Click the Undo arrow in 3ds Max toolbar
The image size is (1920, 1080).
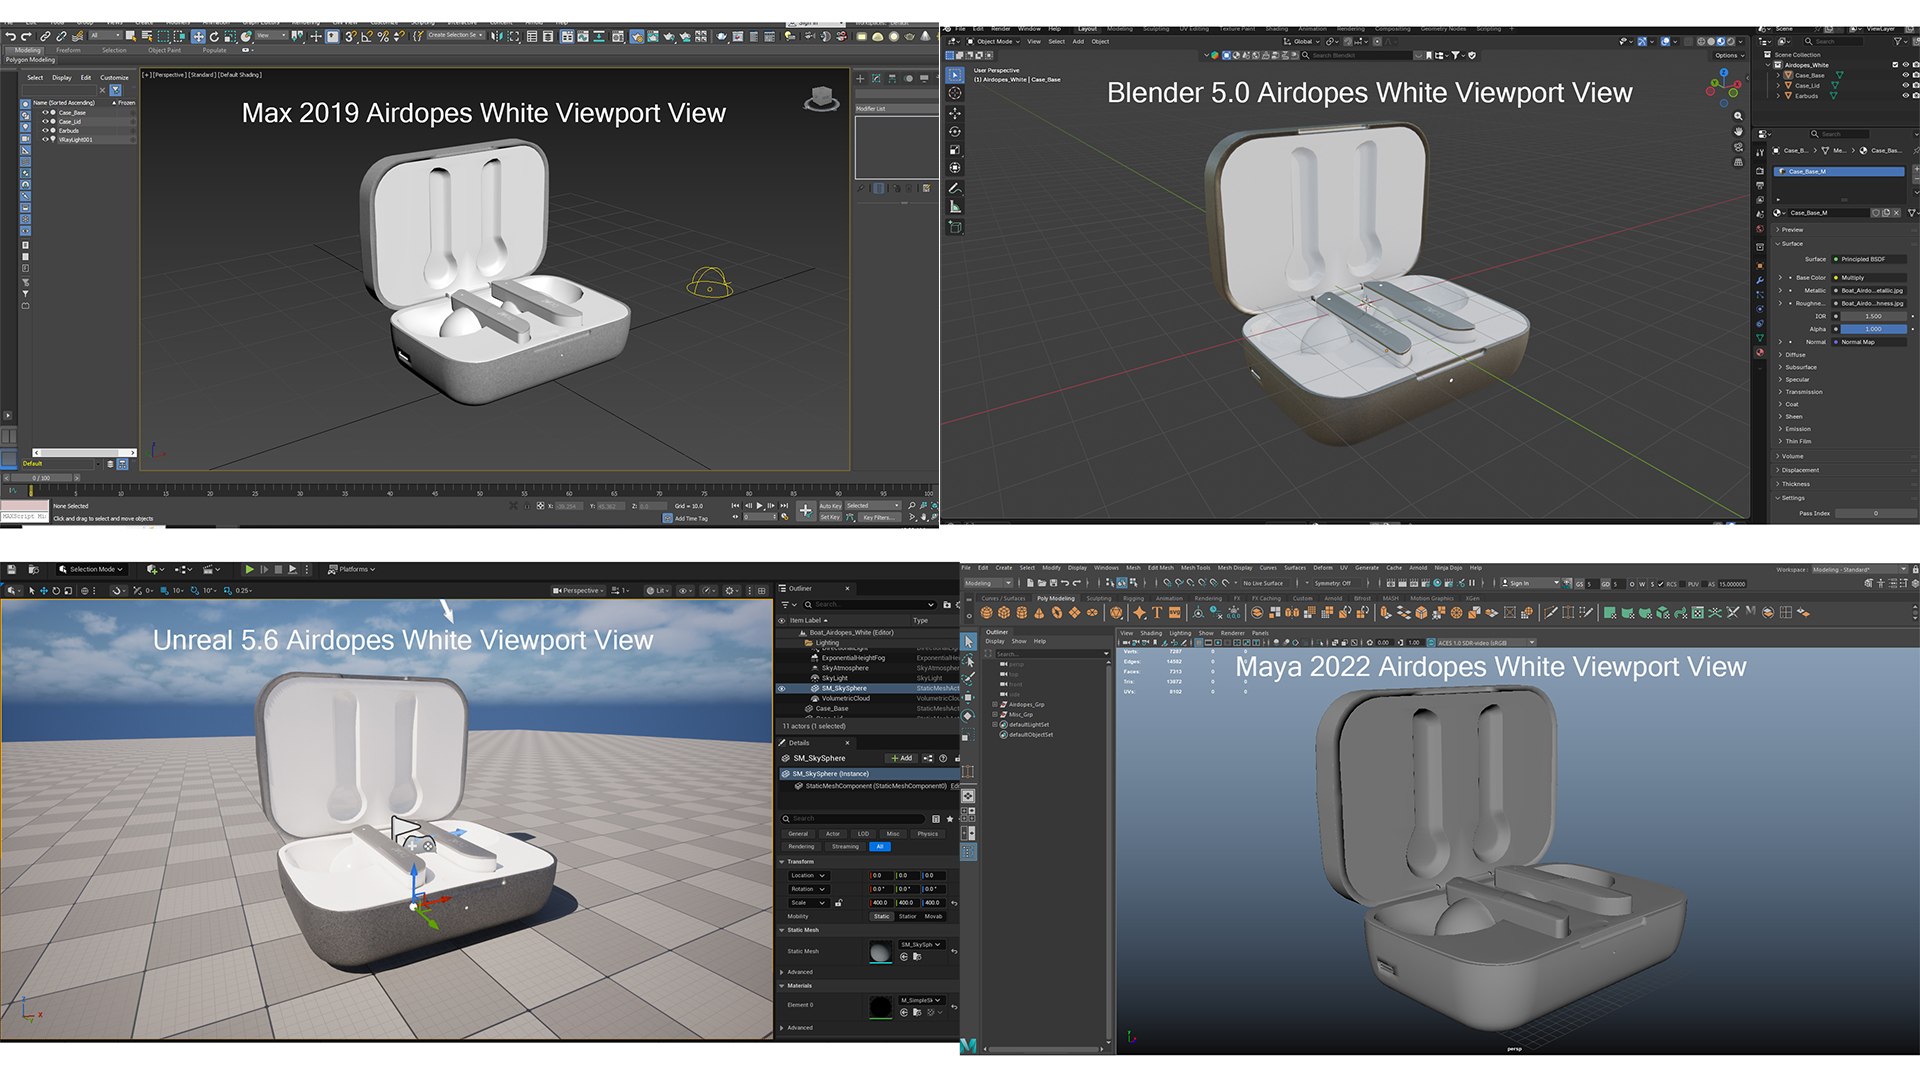(10, 36)
